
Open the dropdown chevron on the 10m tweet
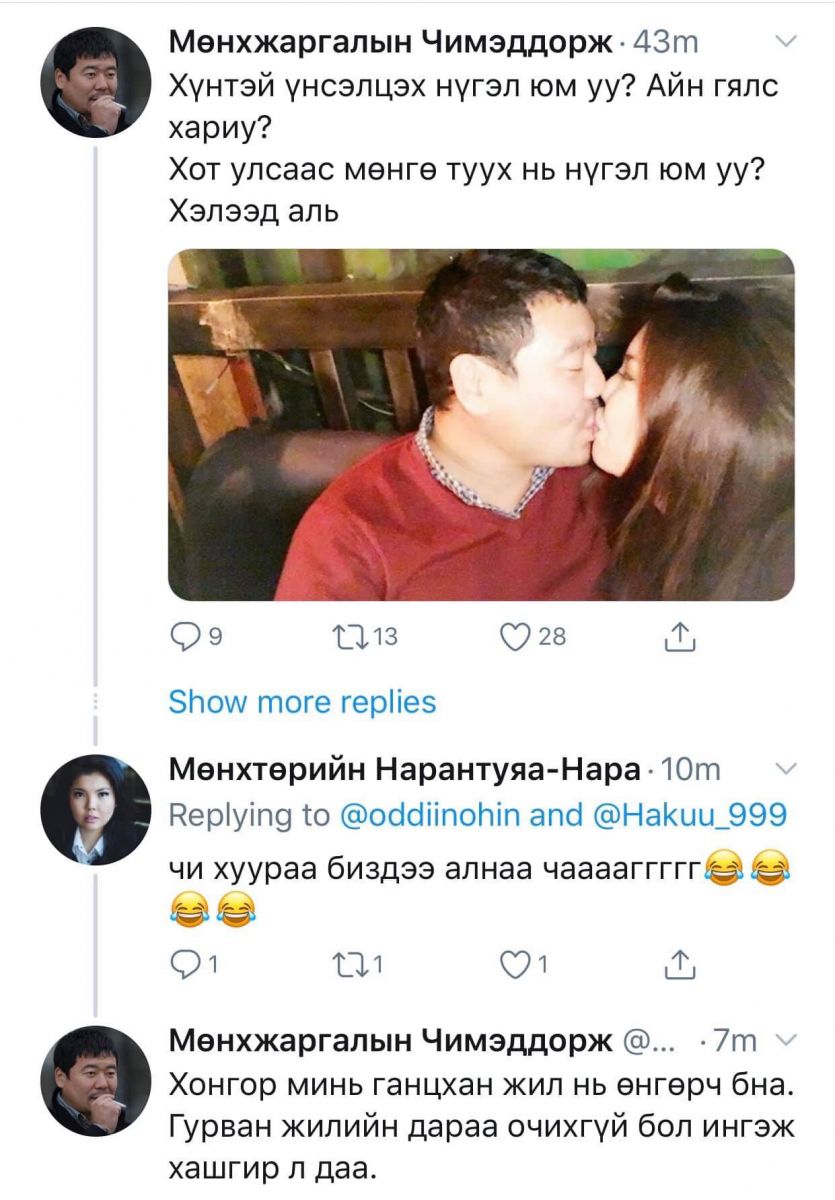pyautogui.click(x=787, y=768)
